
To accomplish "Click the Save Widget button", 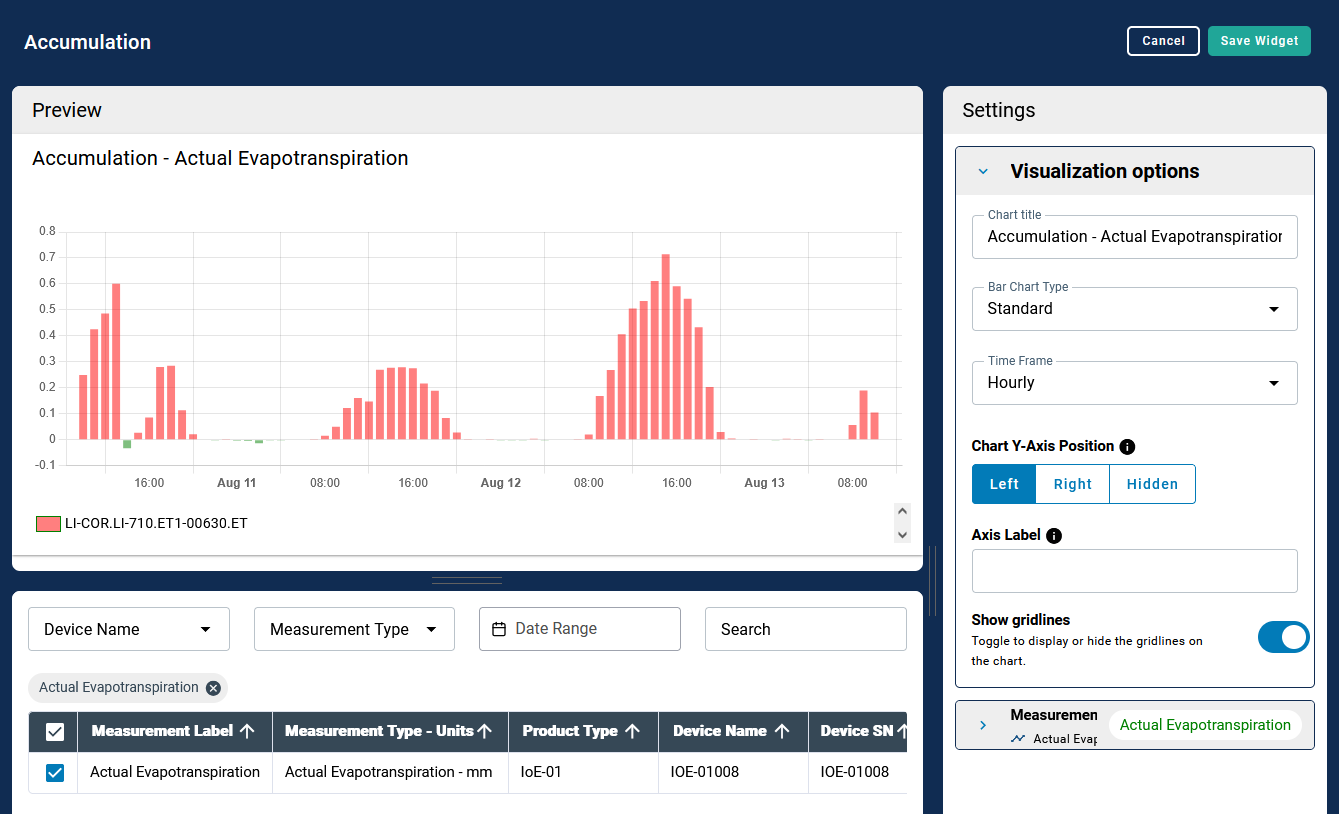I will [1258, 41].
